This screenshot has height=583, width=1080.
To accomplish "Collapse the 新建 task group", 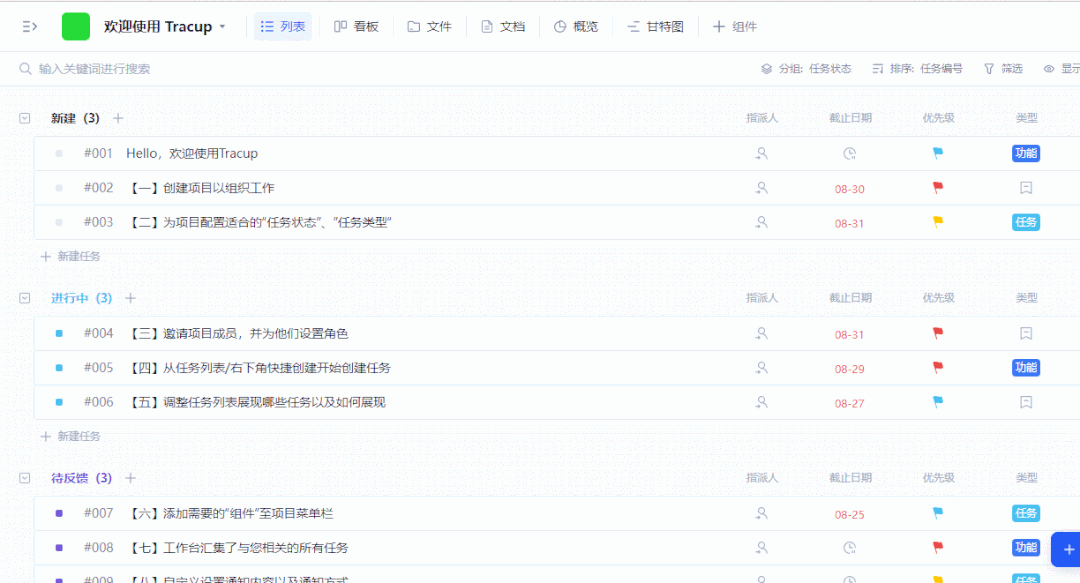I will tap(25, 118).
